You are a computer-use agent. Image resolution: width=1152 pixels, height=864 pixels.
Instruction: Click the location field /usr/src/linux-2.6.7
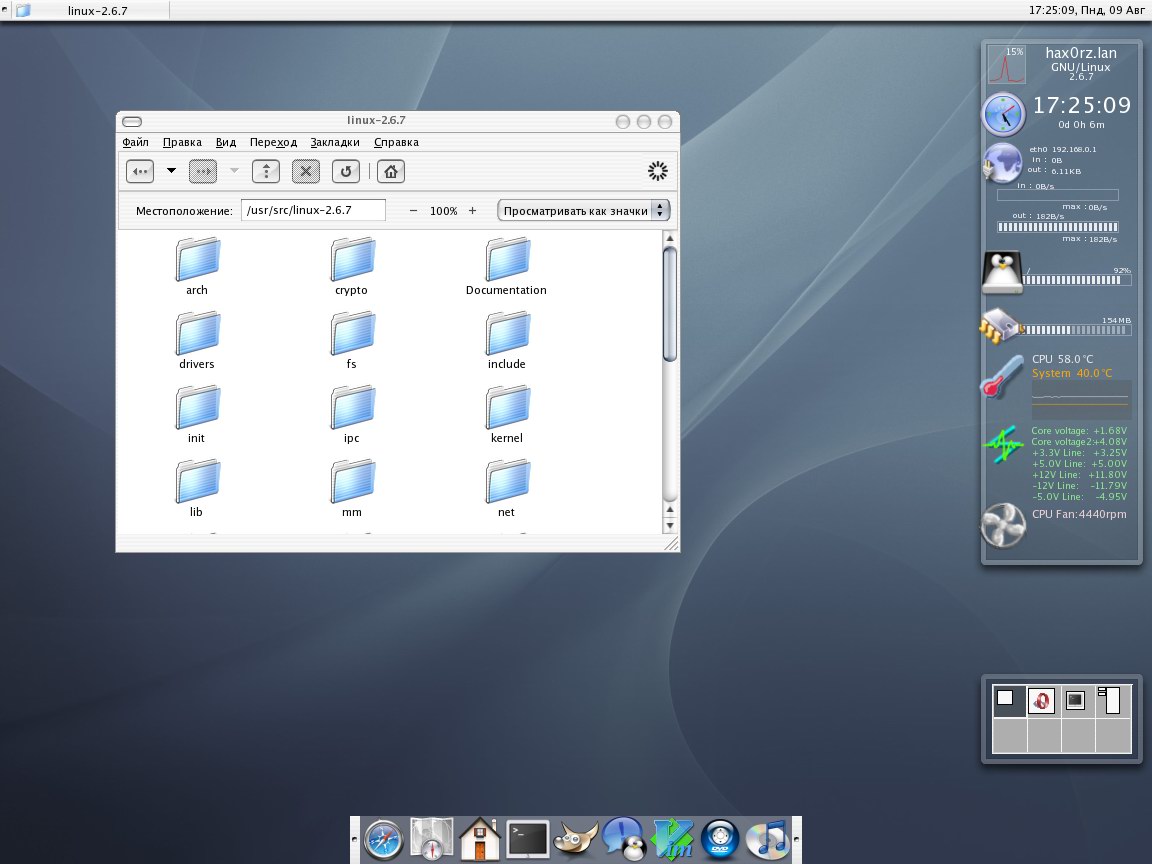pyautogui.click(x=313, y=210)
